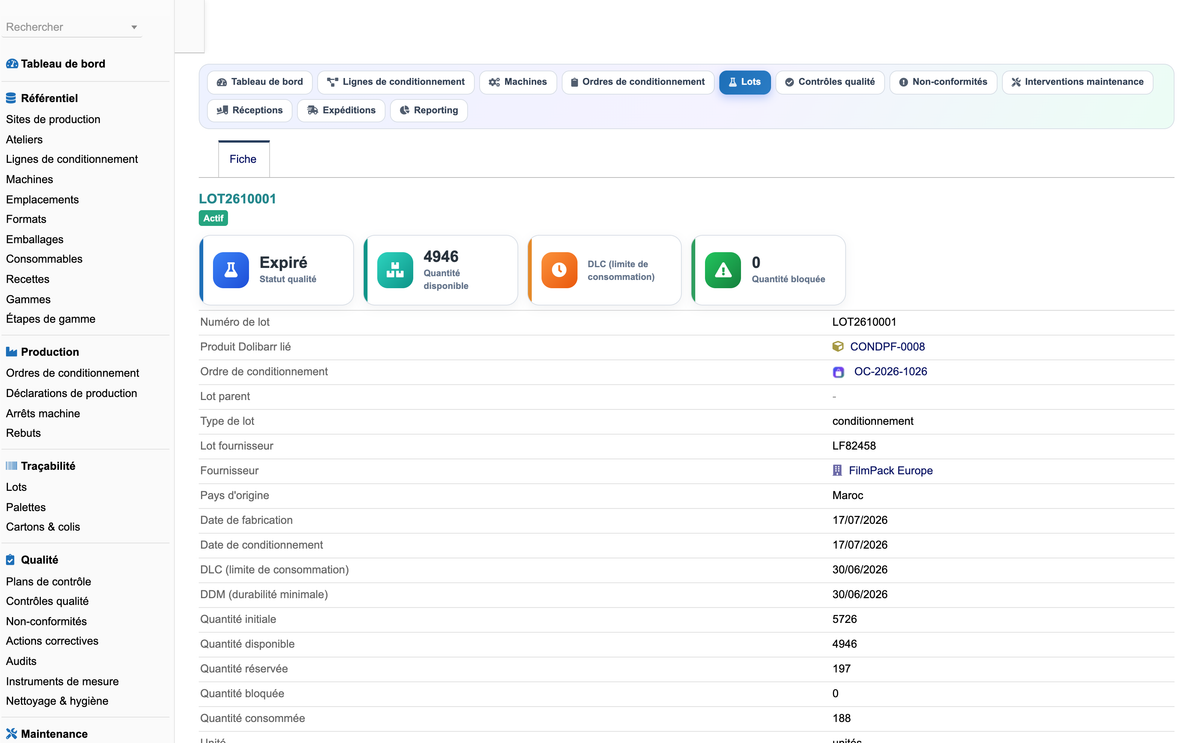Open Audits in the sidebar
The width and height of the screenshot is (1200, 743).
click(21, 661)
